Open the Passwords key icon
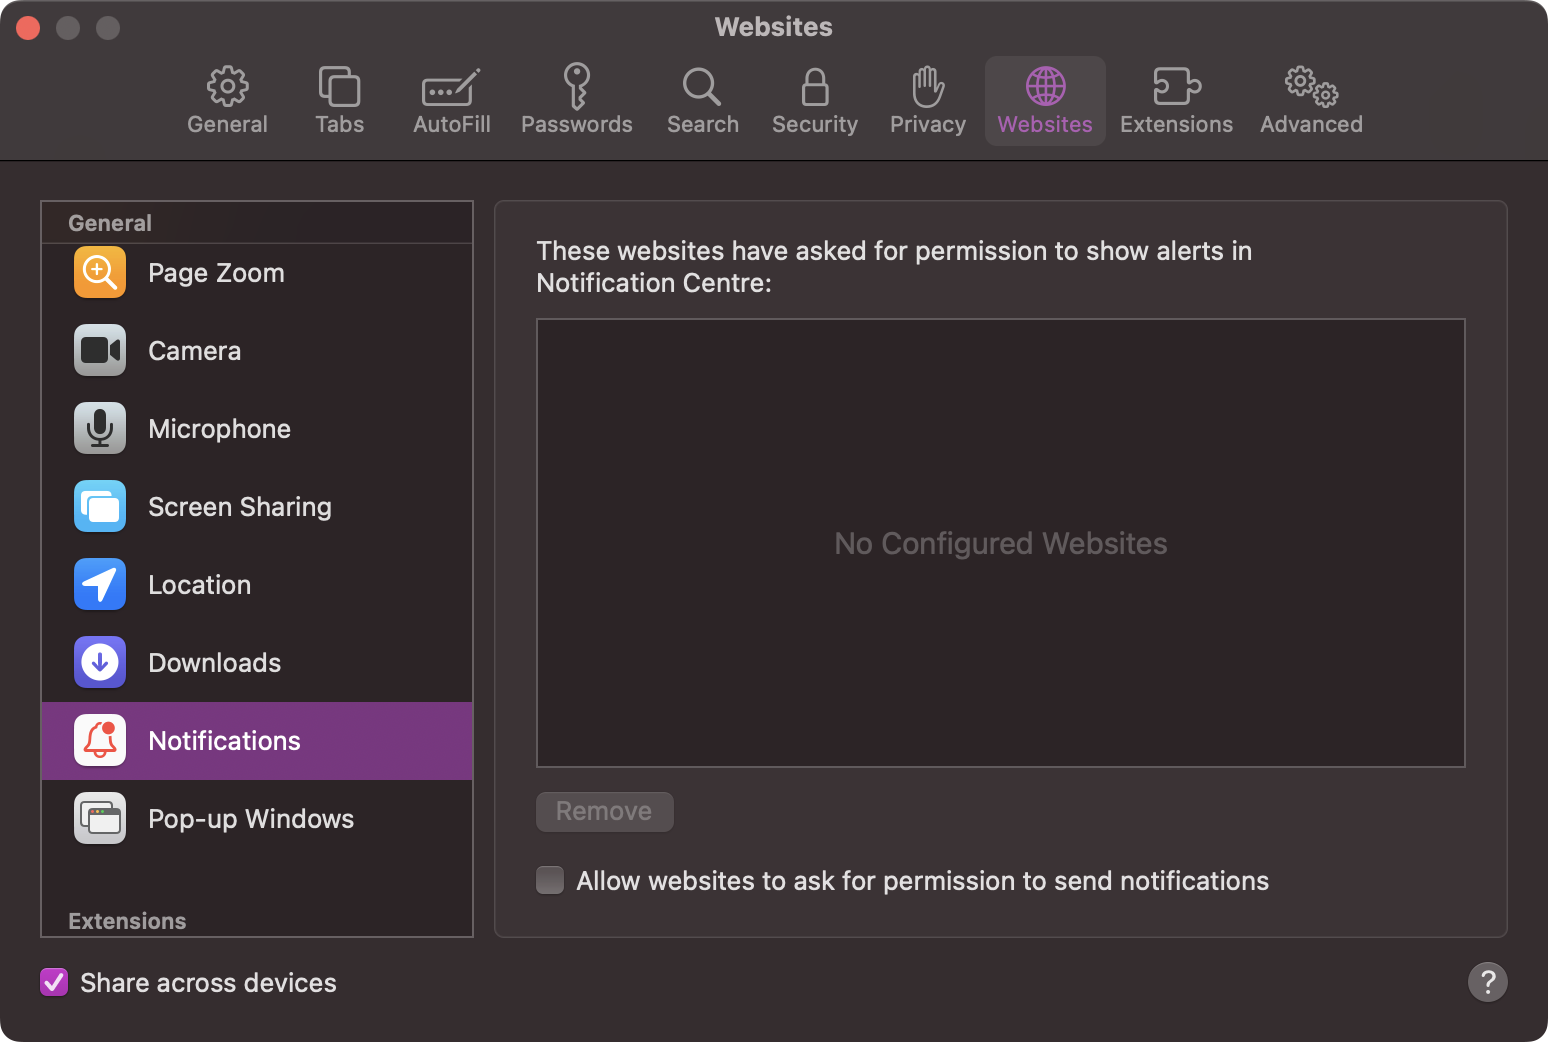Viewport: 1548px width, 1042px height. click(576, 87)
